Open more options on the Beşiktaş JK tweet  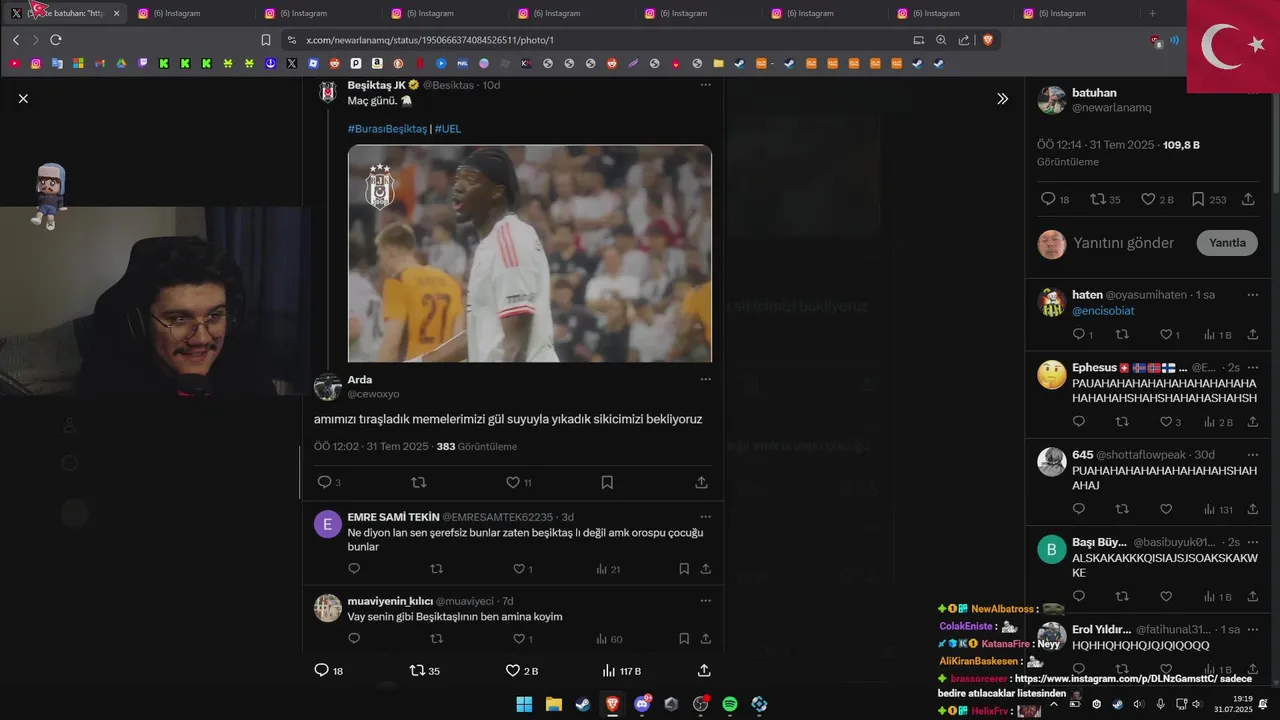tap(705, 85)
